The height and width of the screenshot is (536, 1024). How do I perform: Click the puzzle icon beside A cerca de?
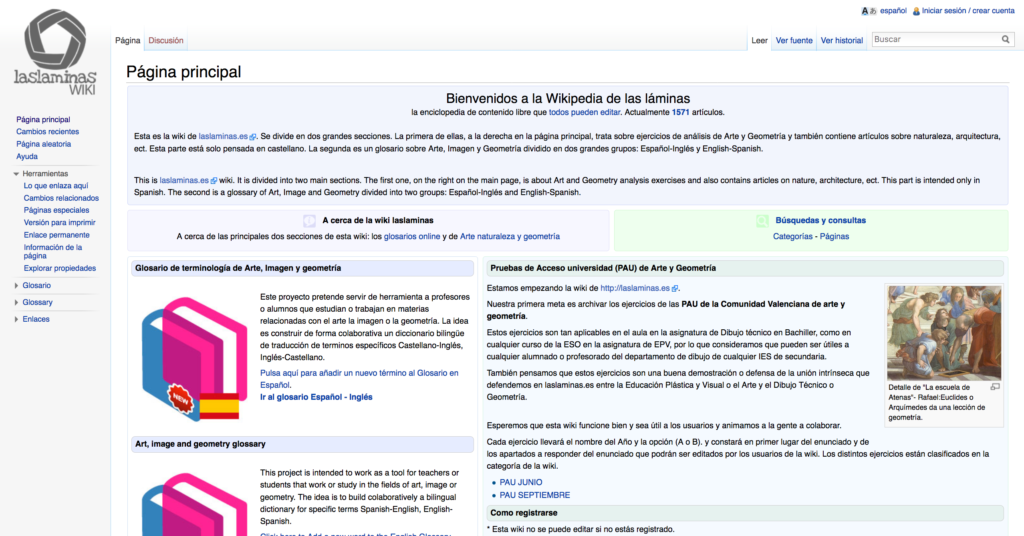pos(309,221)
